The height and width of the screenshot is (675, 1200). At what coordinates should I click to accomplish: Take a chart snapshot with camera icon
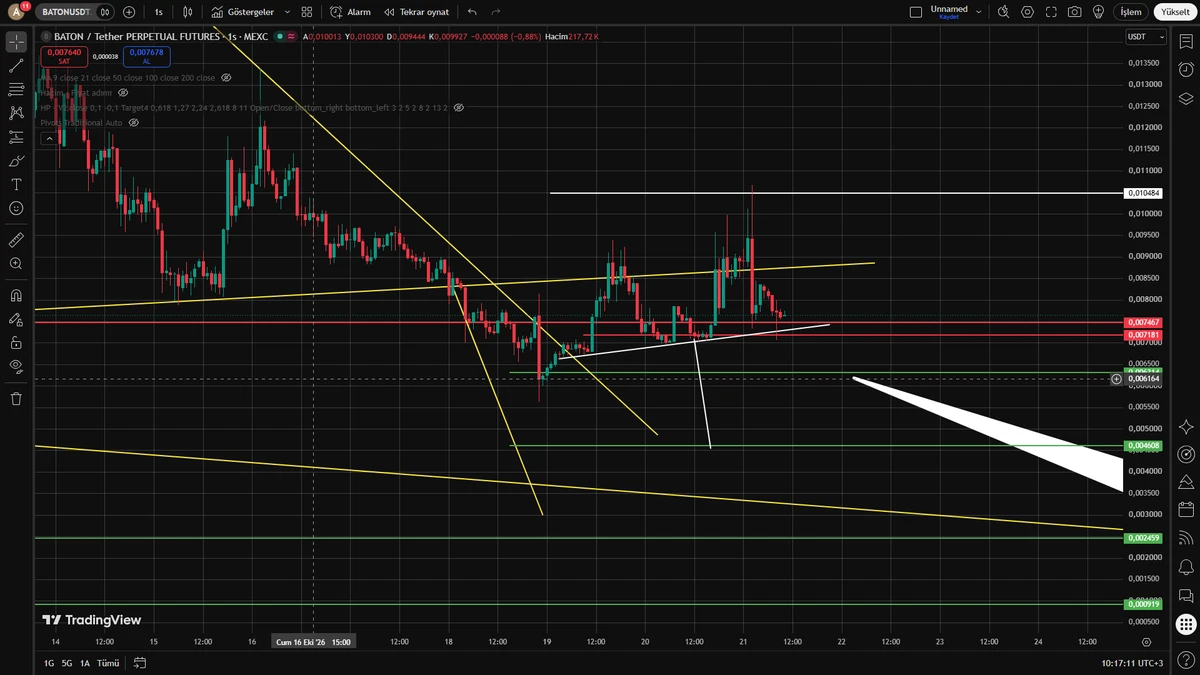pos(1074,12)
